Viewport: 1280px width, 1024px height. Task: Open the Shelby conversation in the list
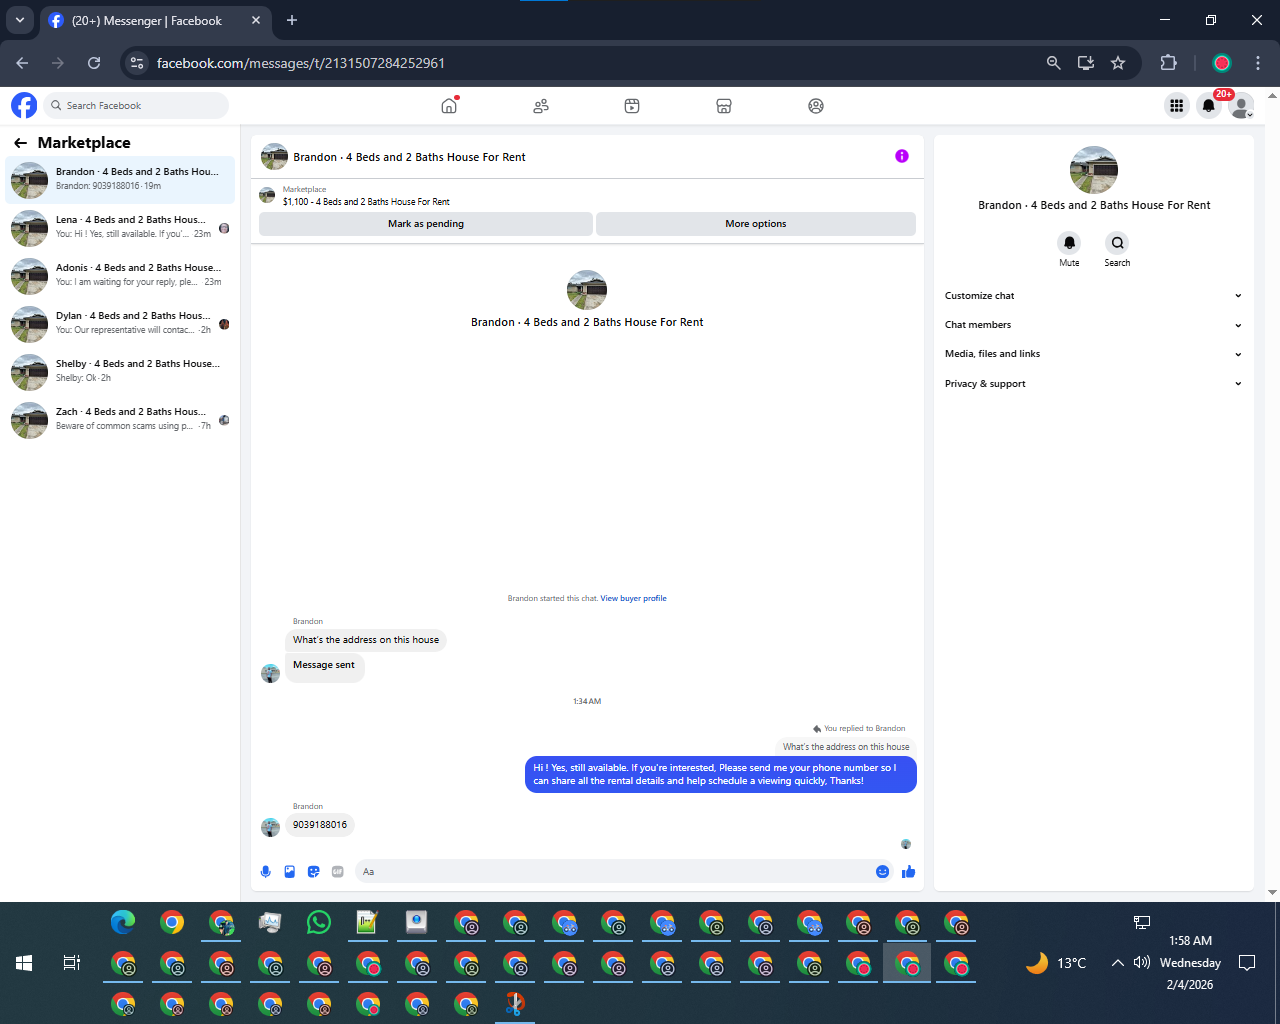120,372
